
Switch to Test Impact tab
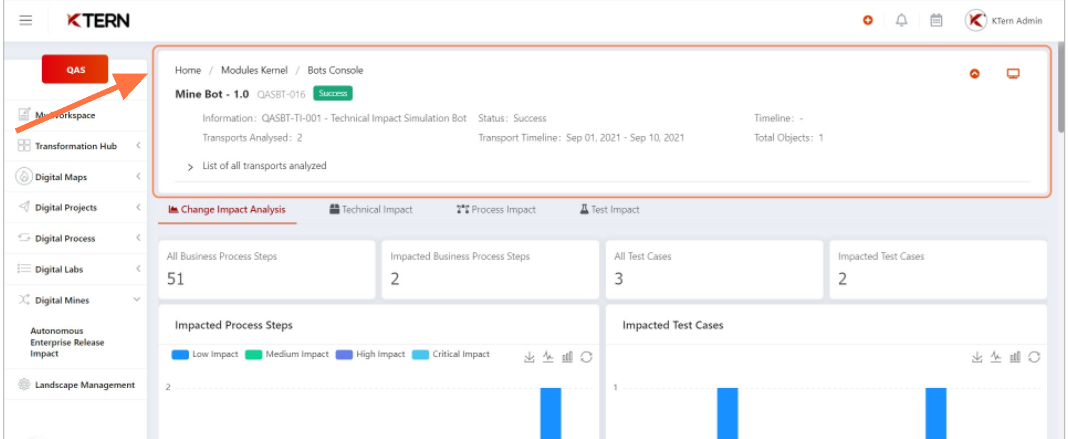click(x=610, y=210)
